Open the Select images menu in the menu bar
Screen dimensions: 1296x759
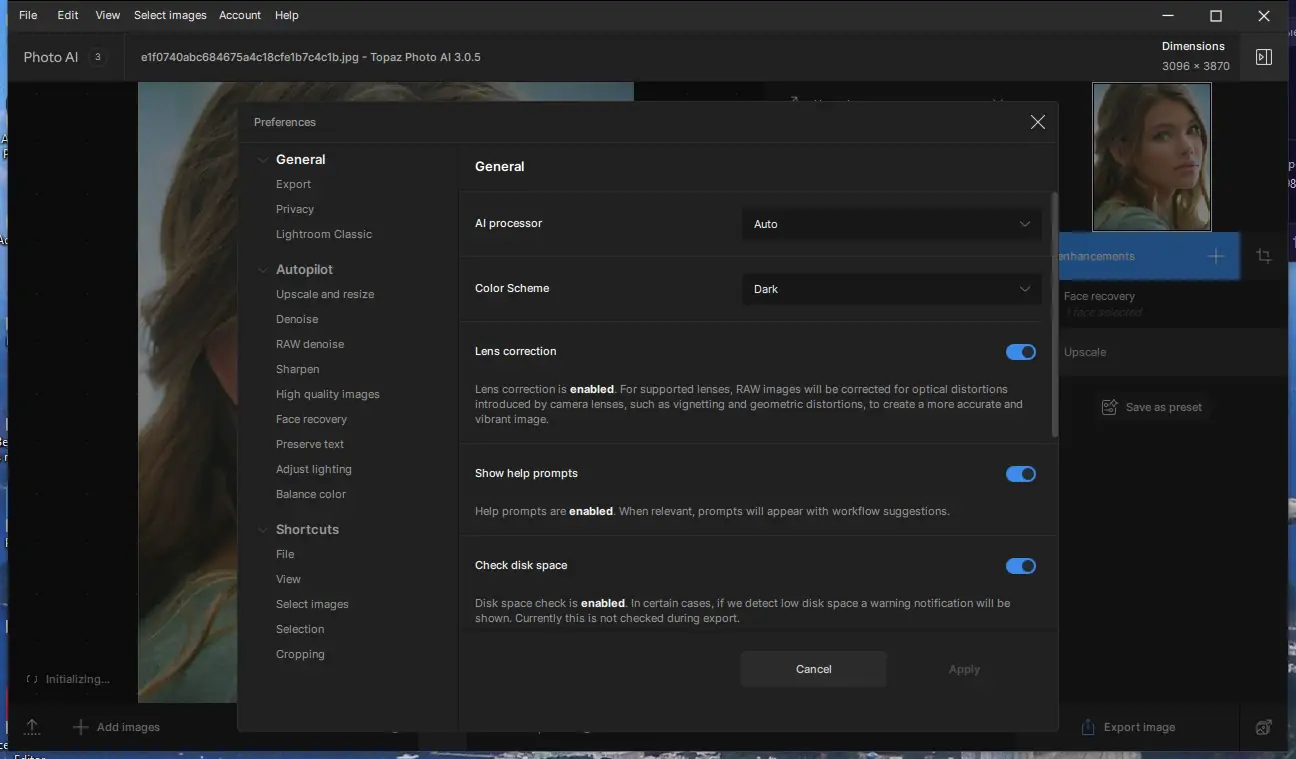coord(170,15)
